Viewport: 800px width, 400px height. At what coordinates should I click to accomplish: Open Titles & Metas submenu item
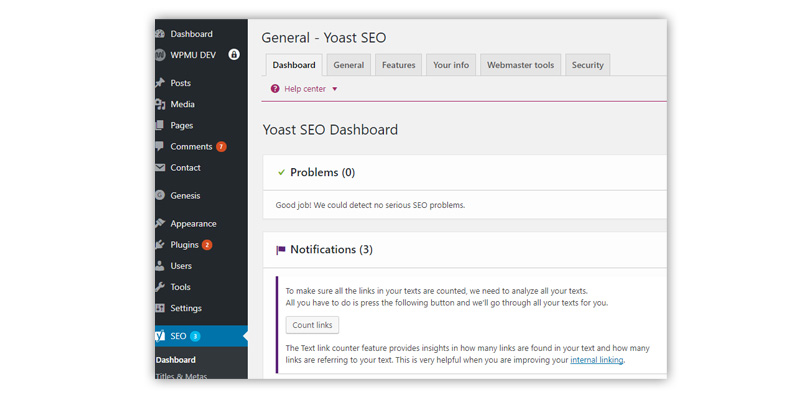tap(183, 376)
